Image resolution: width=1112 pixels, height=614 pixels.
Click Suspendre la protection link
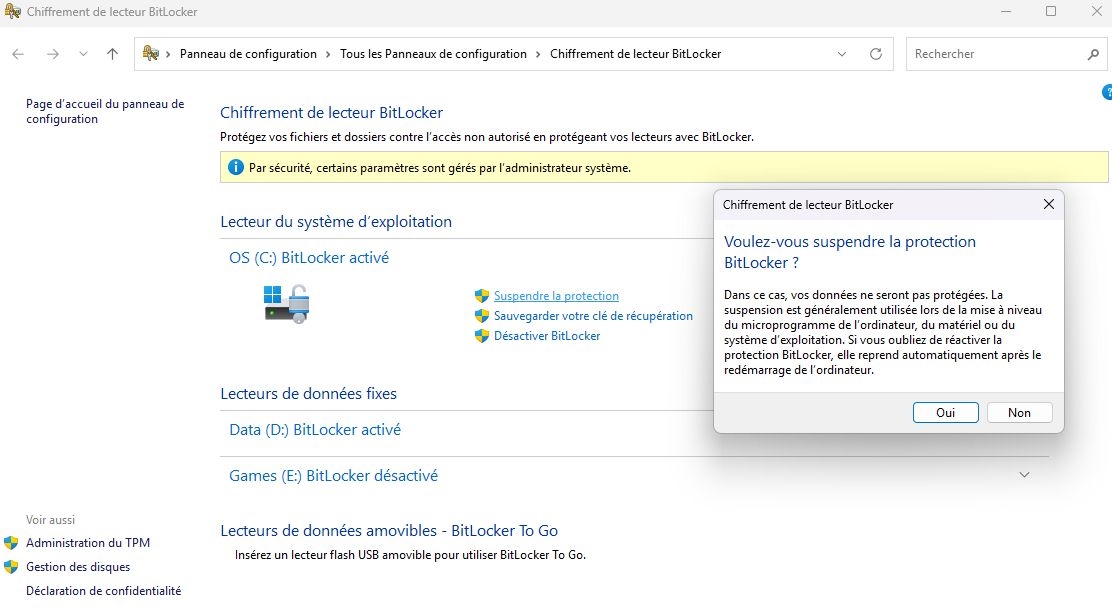pyautogui.click(x=556, y=296)
